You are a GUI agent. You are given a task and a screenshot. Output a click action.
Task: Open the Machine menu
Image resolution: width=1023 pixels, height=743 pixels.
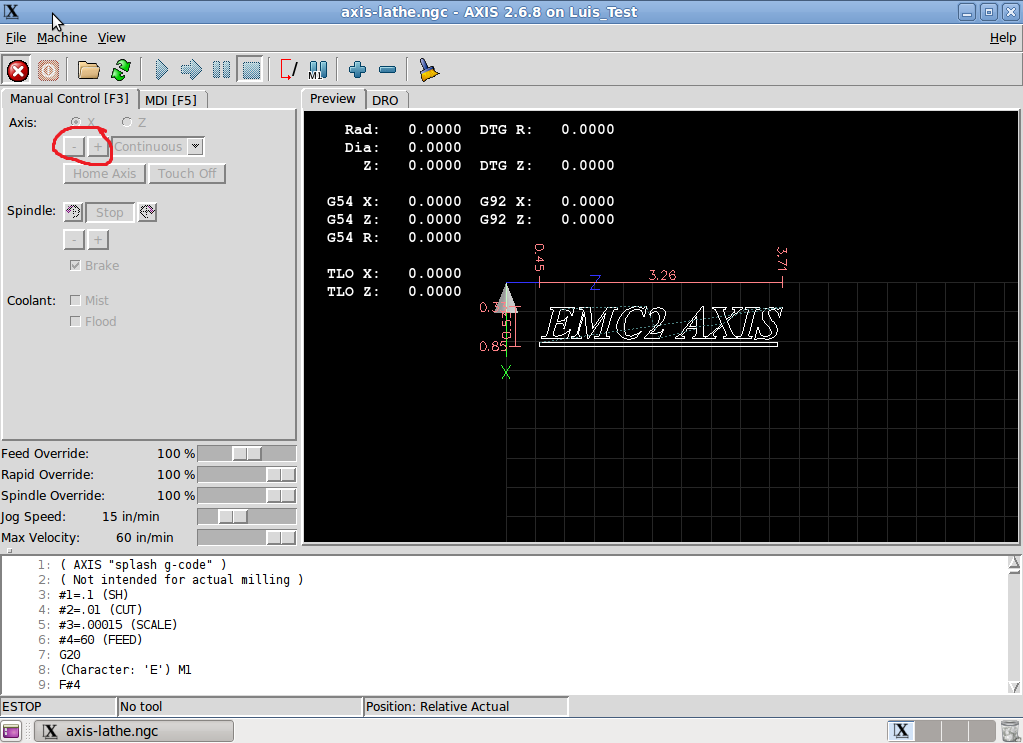pos(62,37)
